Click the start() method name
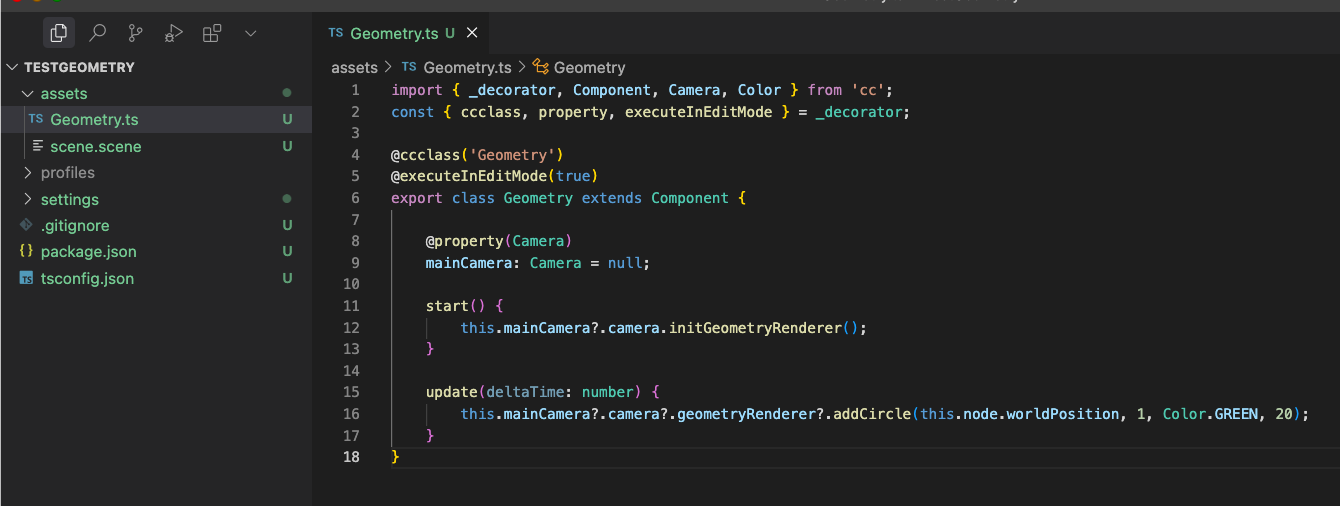Image resolution: width=1340 pixels, height=506 pixels. (447, 306)
